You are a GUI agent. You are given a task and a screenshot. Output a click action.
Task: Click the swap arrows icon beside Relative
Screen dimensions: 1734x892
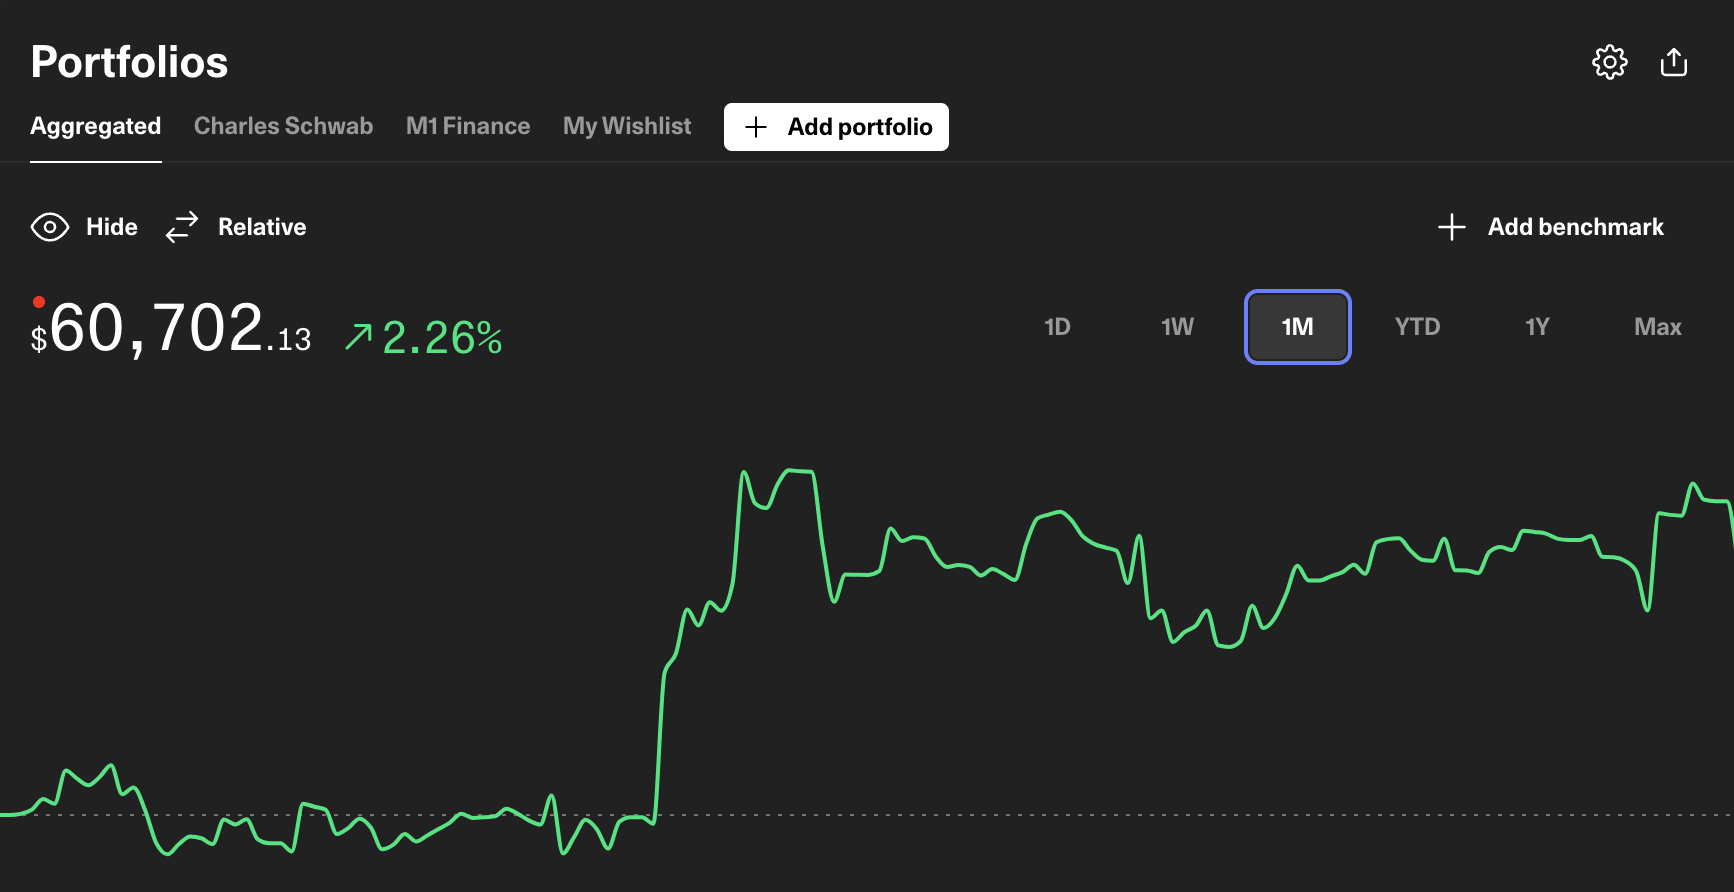coord(182,227)
